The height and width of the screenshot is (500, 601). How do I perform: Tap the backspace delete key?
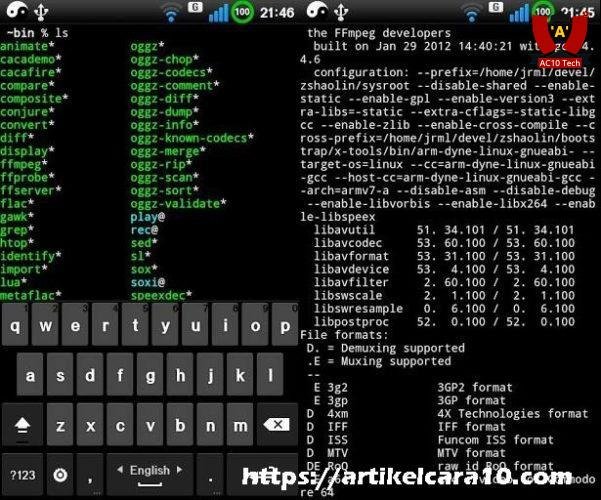278,425
